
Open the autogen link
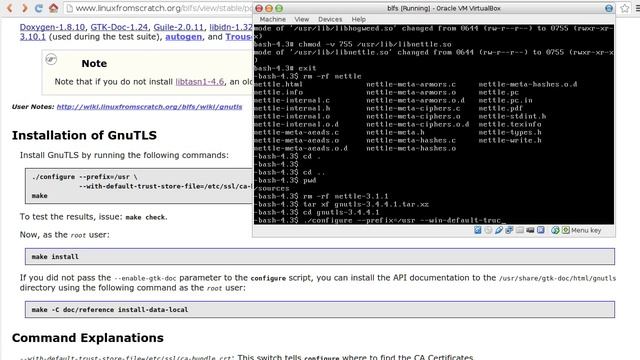point(183,37)
